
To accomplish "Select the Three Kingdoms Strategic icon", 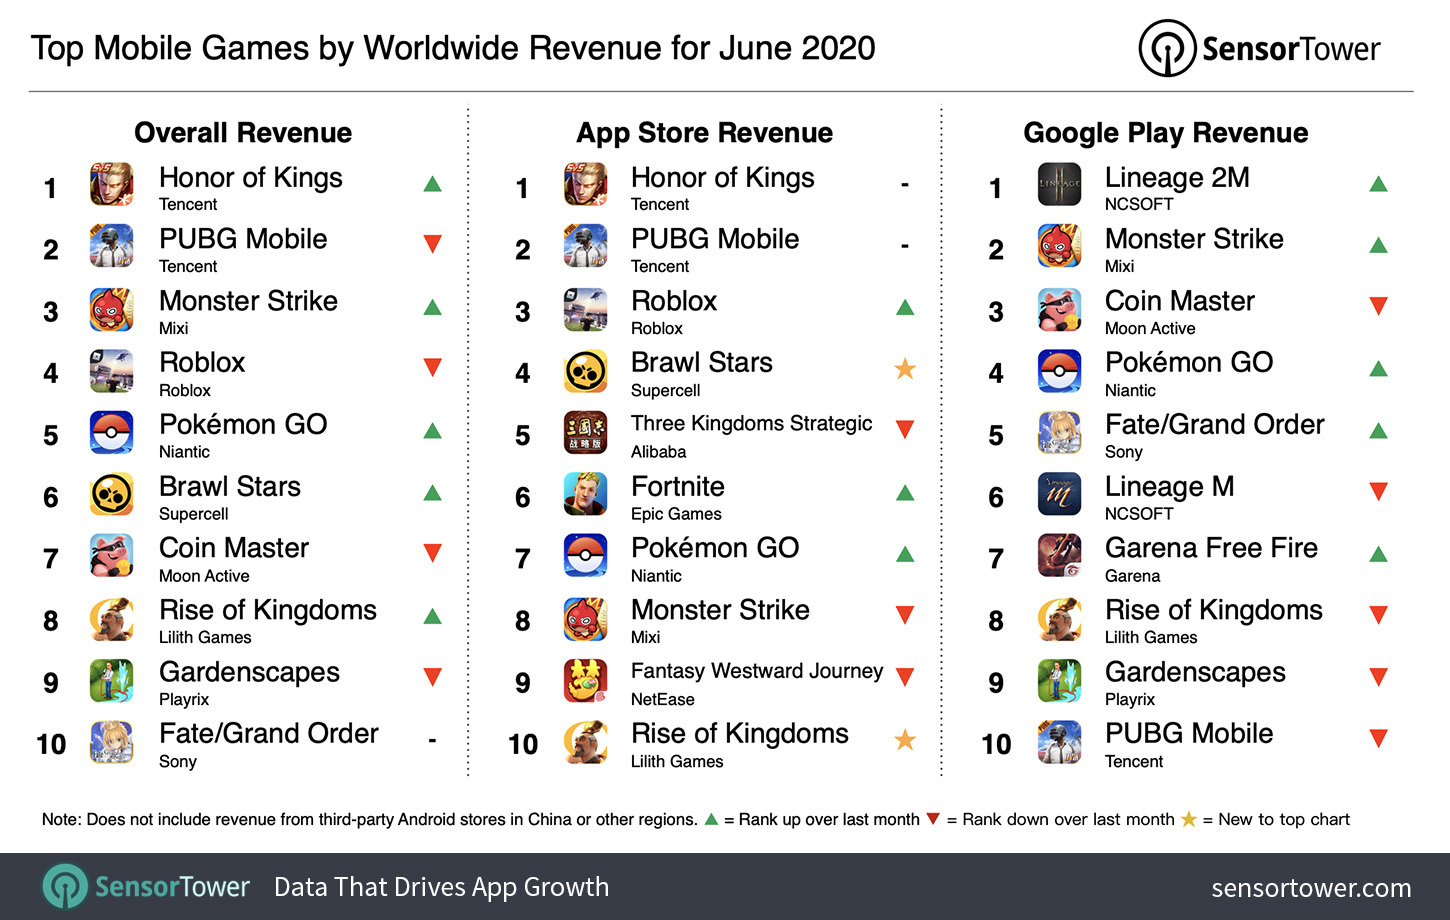I will click(585, 433).
